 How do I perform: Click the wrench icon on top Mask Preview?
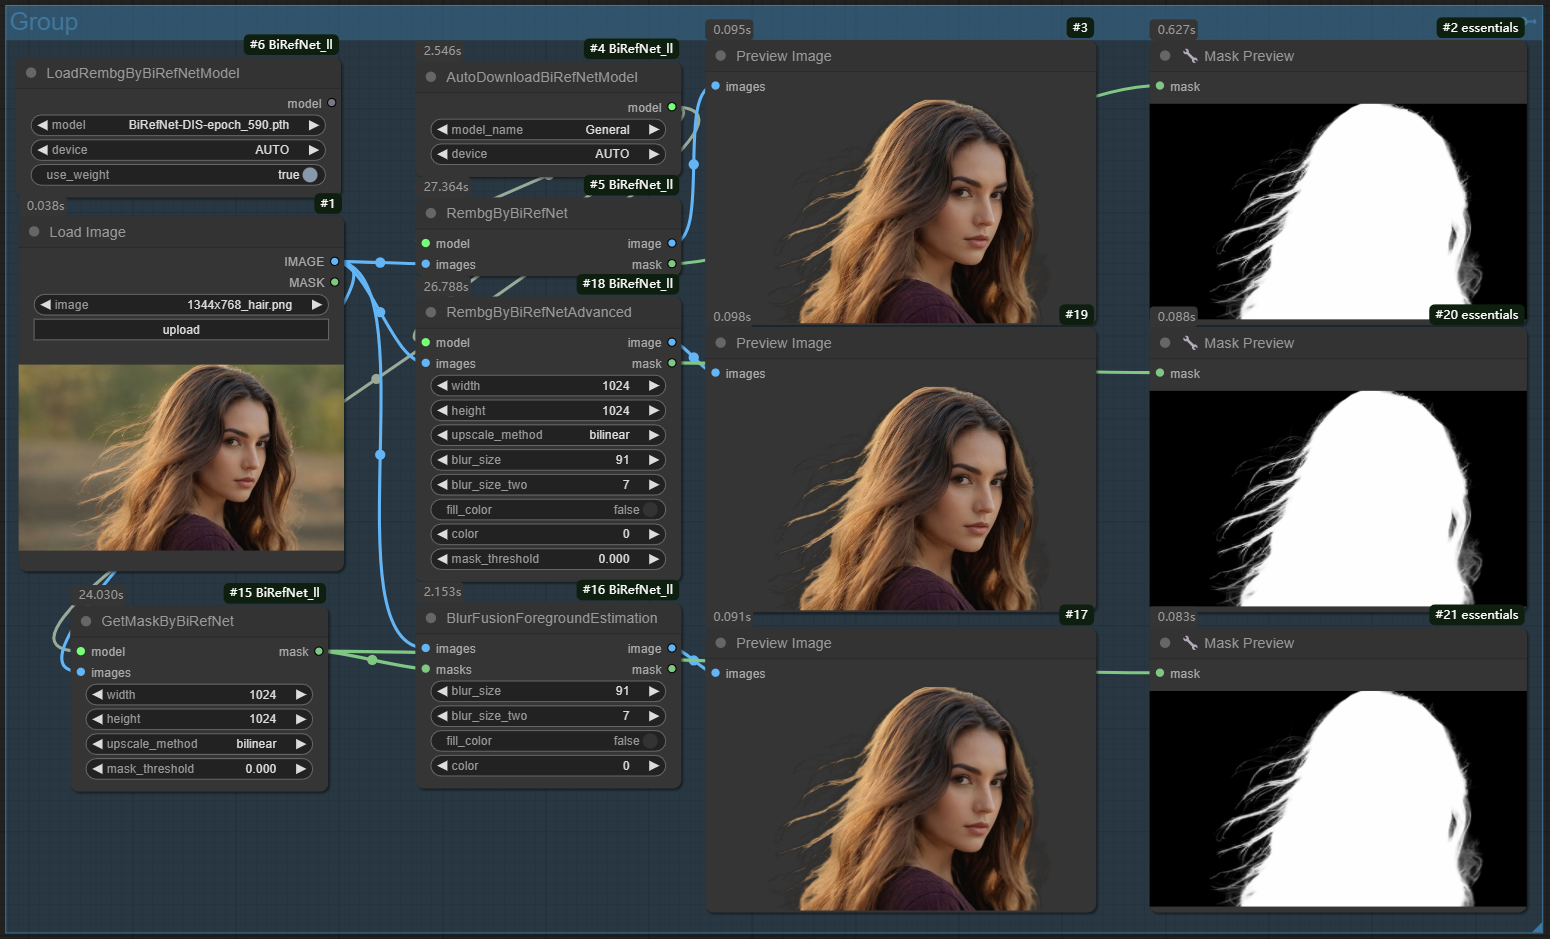[1190, 56]
